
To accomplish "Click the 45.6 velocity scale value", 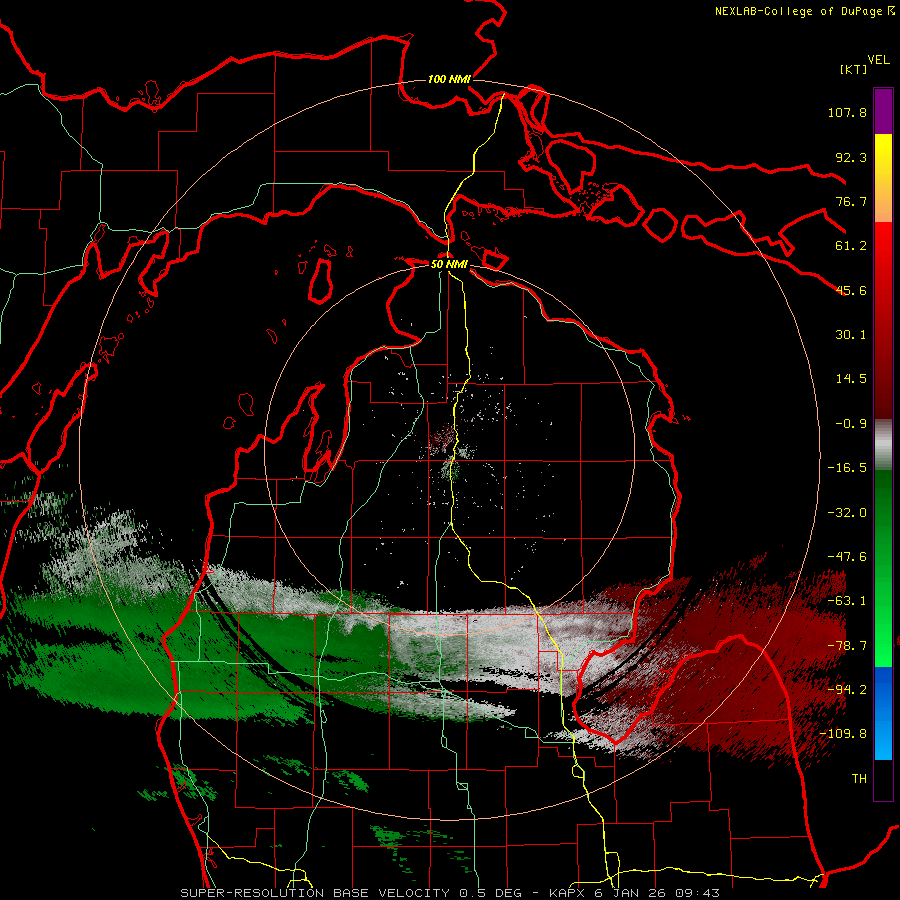I will [851, 290].
